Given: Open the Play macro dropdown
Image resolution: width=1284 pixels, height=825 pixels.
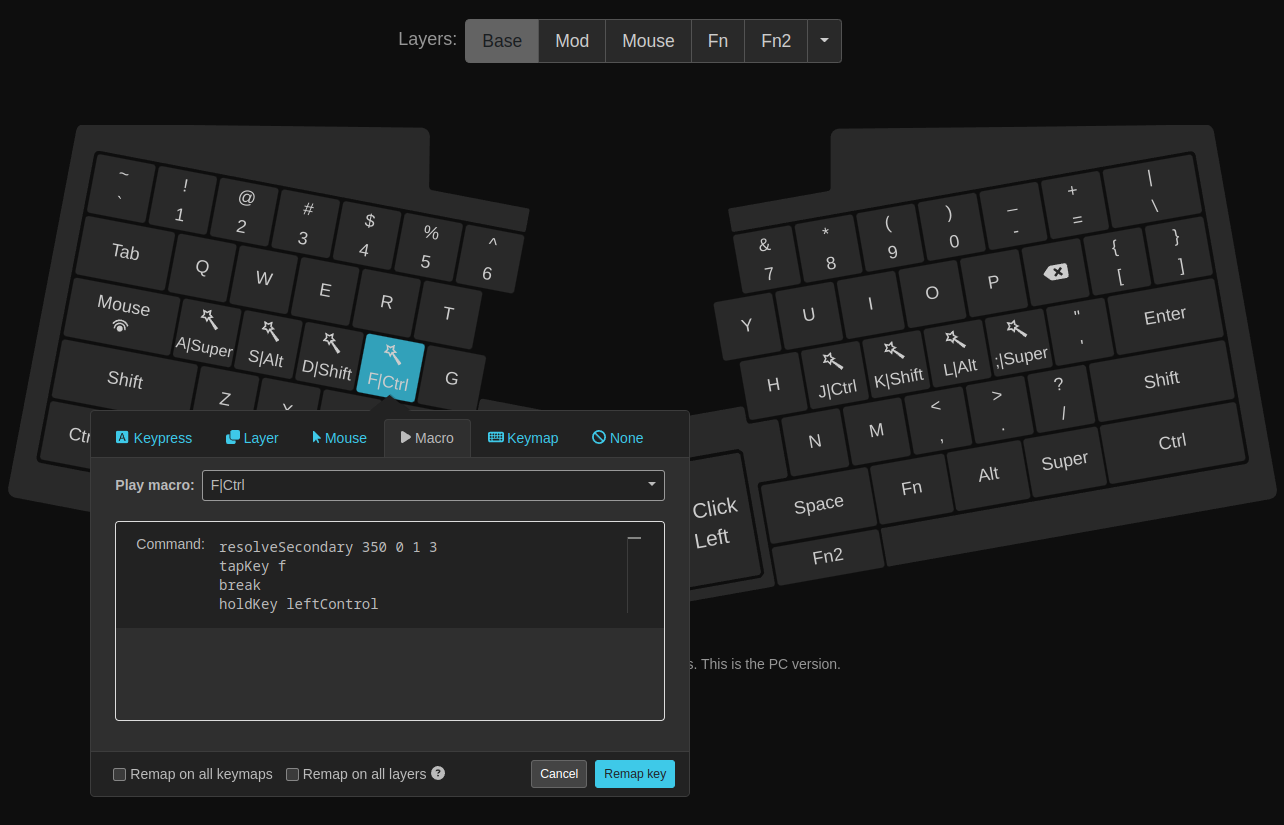Looking at the screenshot, I should [x=433, y=485].
